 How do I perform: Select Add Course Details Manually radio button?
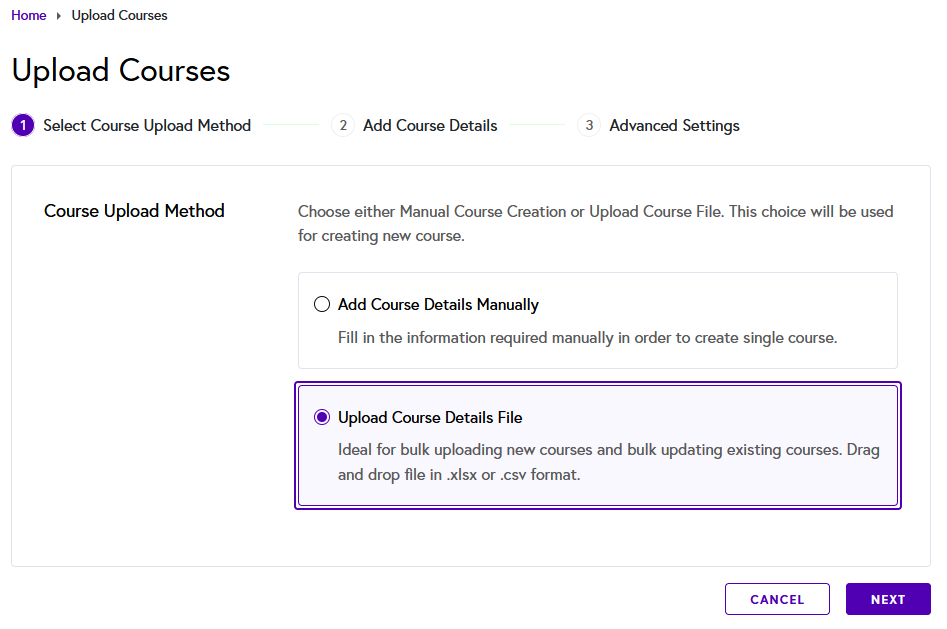[322, 304]
